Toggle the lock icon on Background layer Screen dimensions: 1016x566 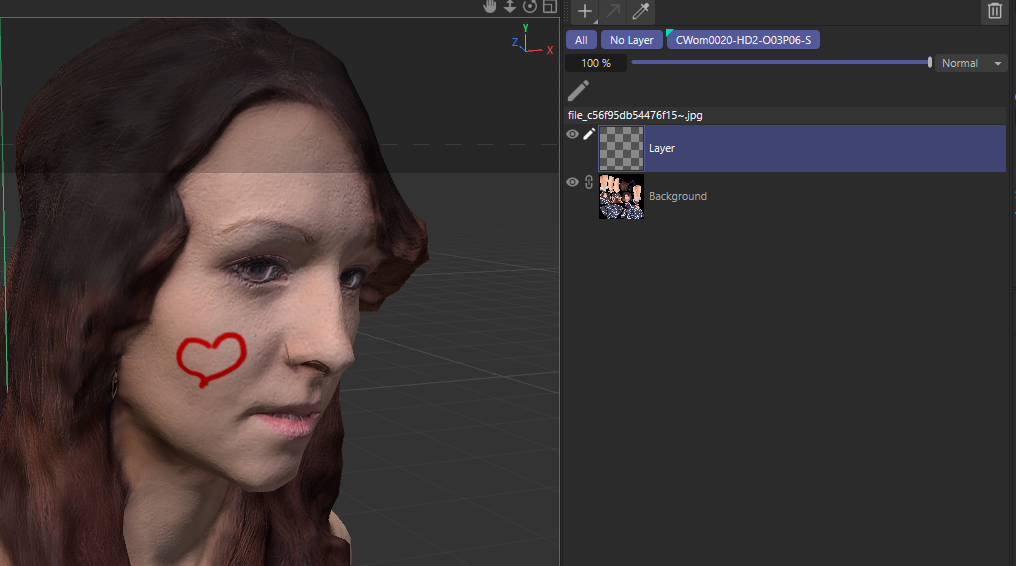click(588, 182)
